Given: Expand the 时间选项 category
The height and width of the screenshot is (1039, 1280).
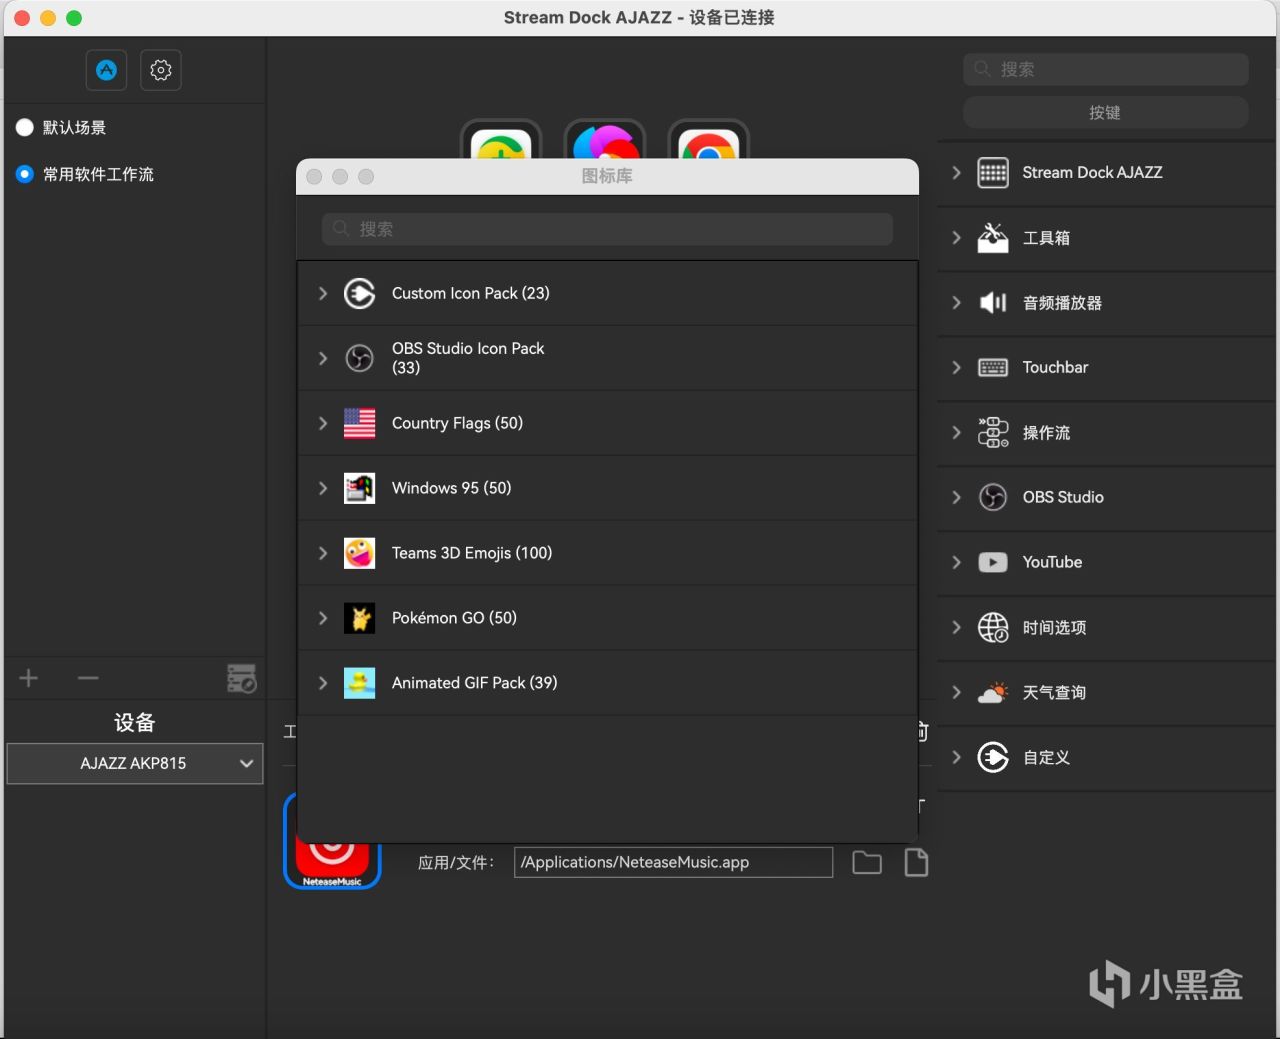Looking at the screenshot, I should pyautogui.click(x=957, y=627).
